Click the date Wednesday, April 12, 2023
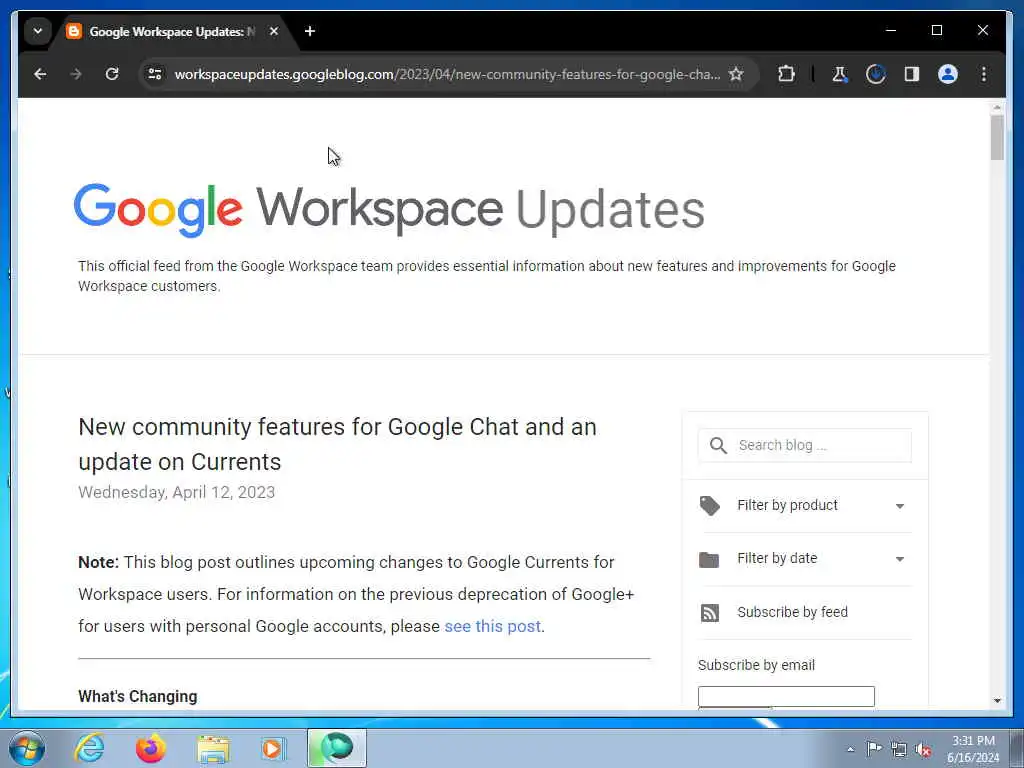The image size is (1024, 768). pos(176,492)
